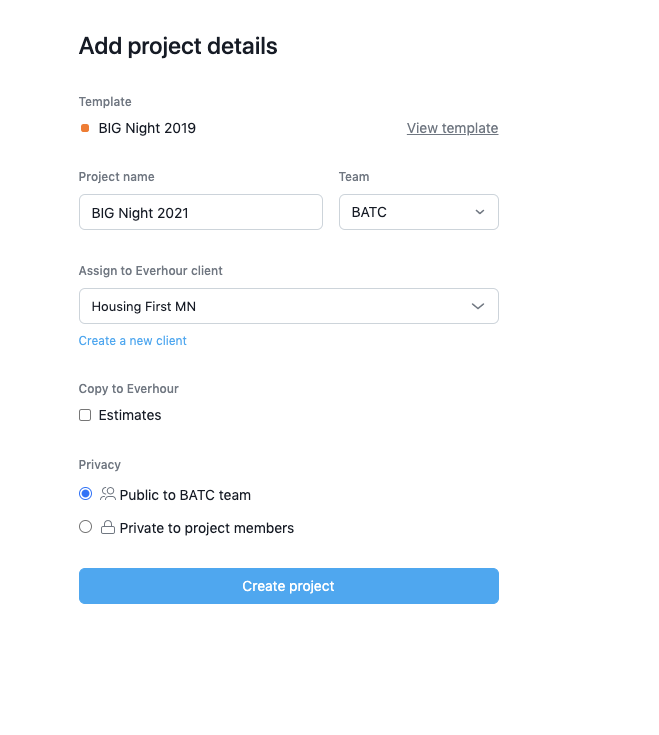659x735 pixels.
Task: Open the Team dropdown showing BATC
Action: point(418,212)
